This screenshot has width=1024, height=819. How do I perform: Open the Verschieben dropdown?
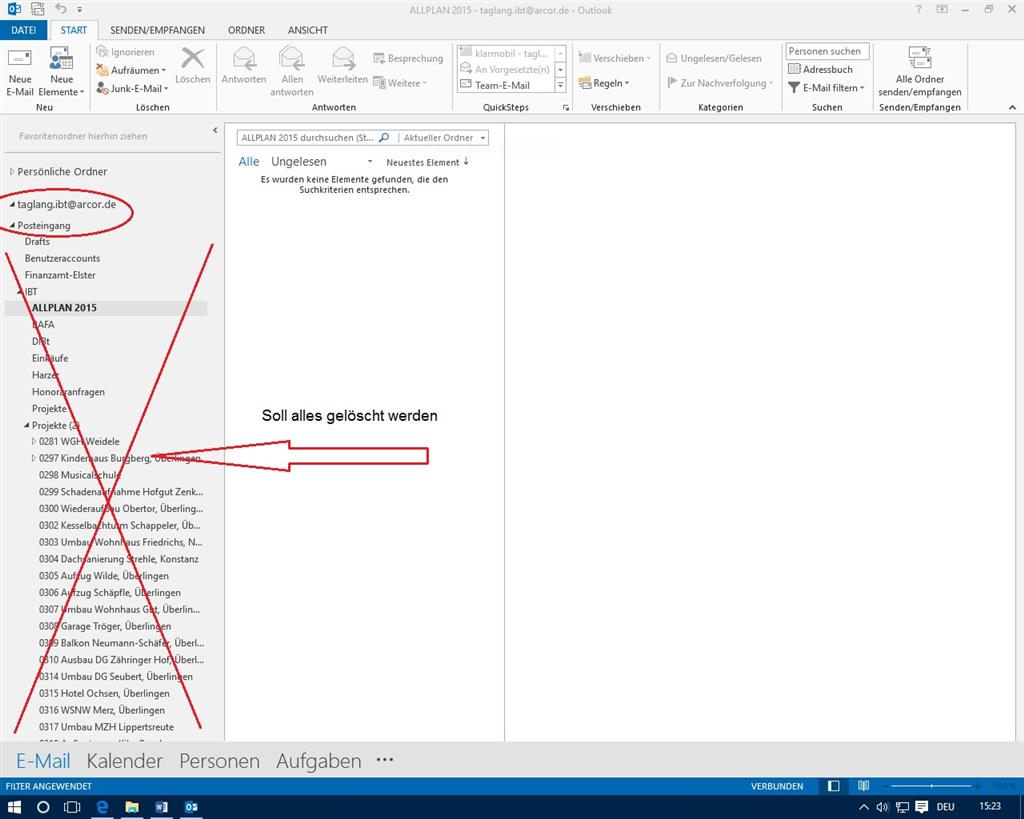point(615,58)
